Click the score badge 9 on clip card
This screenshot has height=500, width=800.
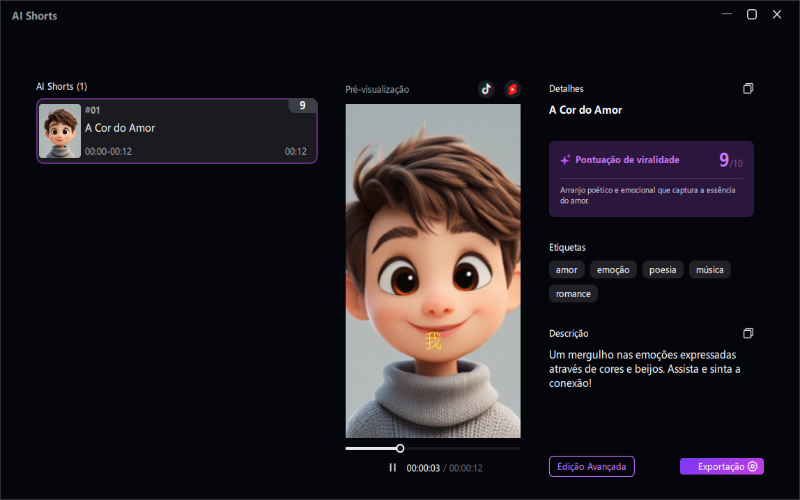coord(302,106)
